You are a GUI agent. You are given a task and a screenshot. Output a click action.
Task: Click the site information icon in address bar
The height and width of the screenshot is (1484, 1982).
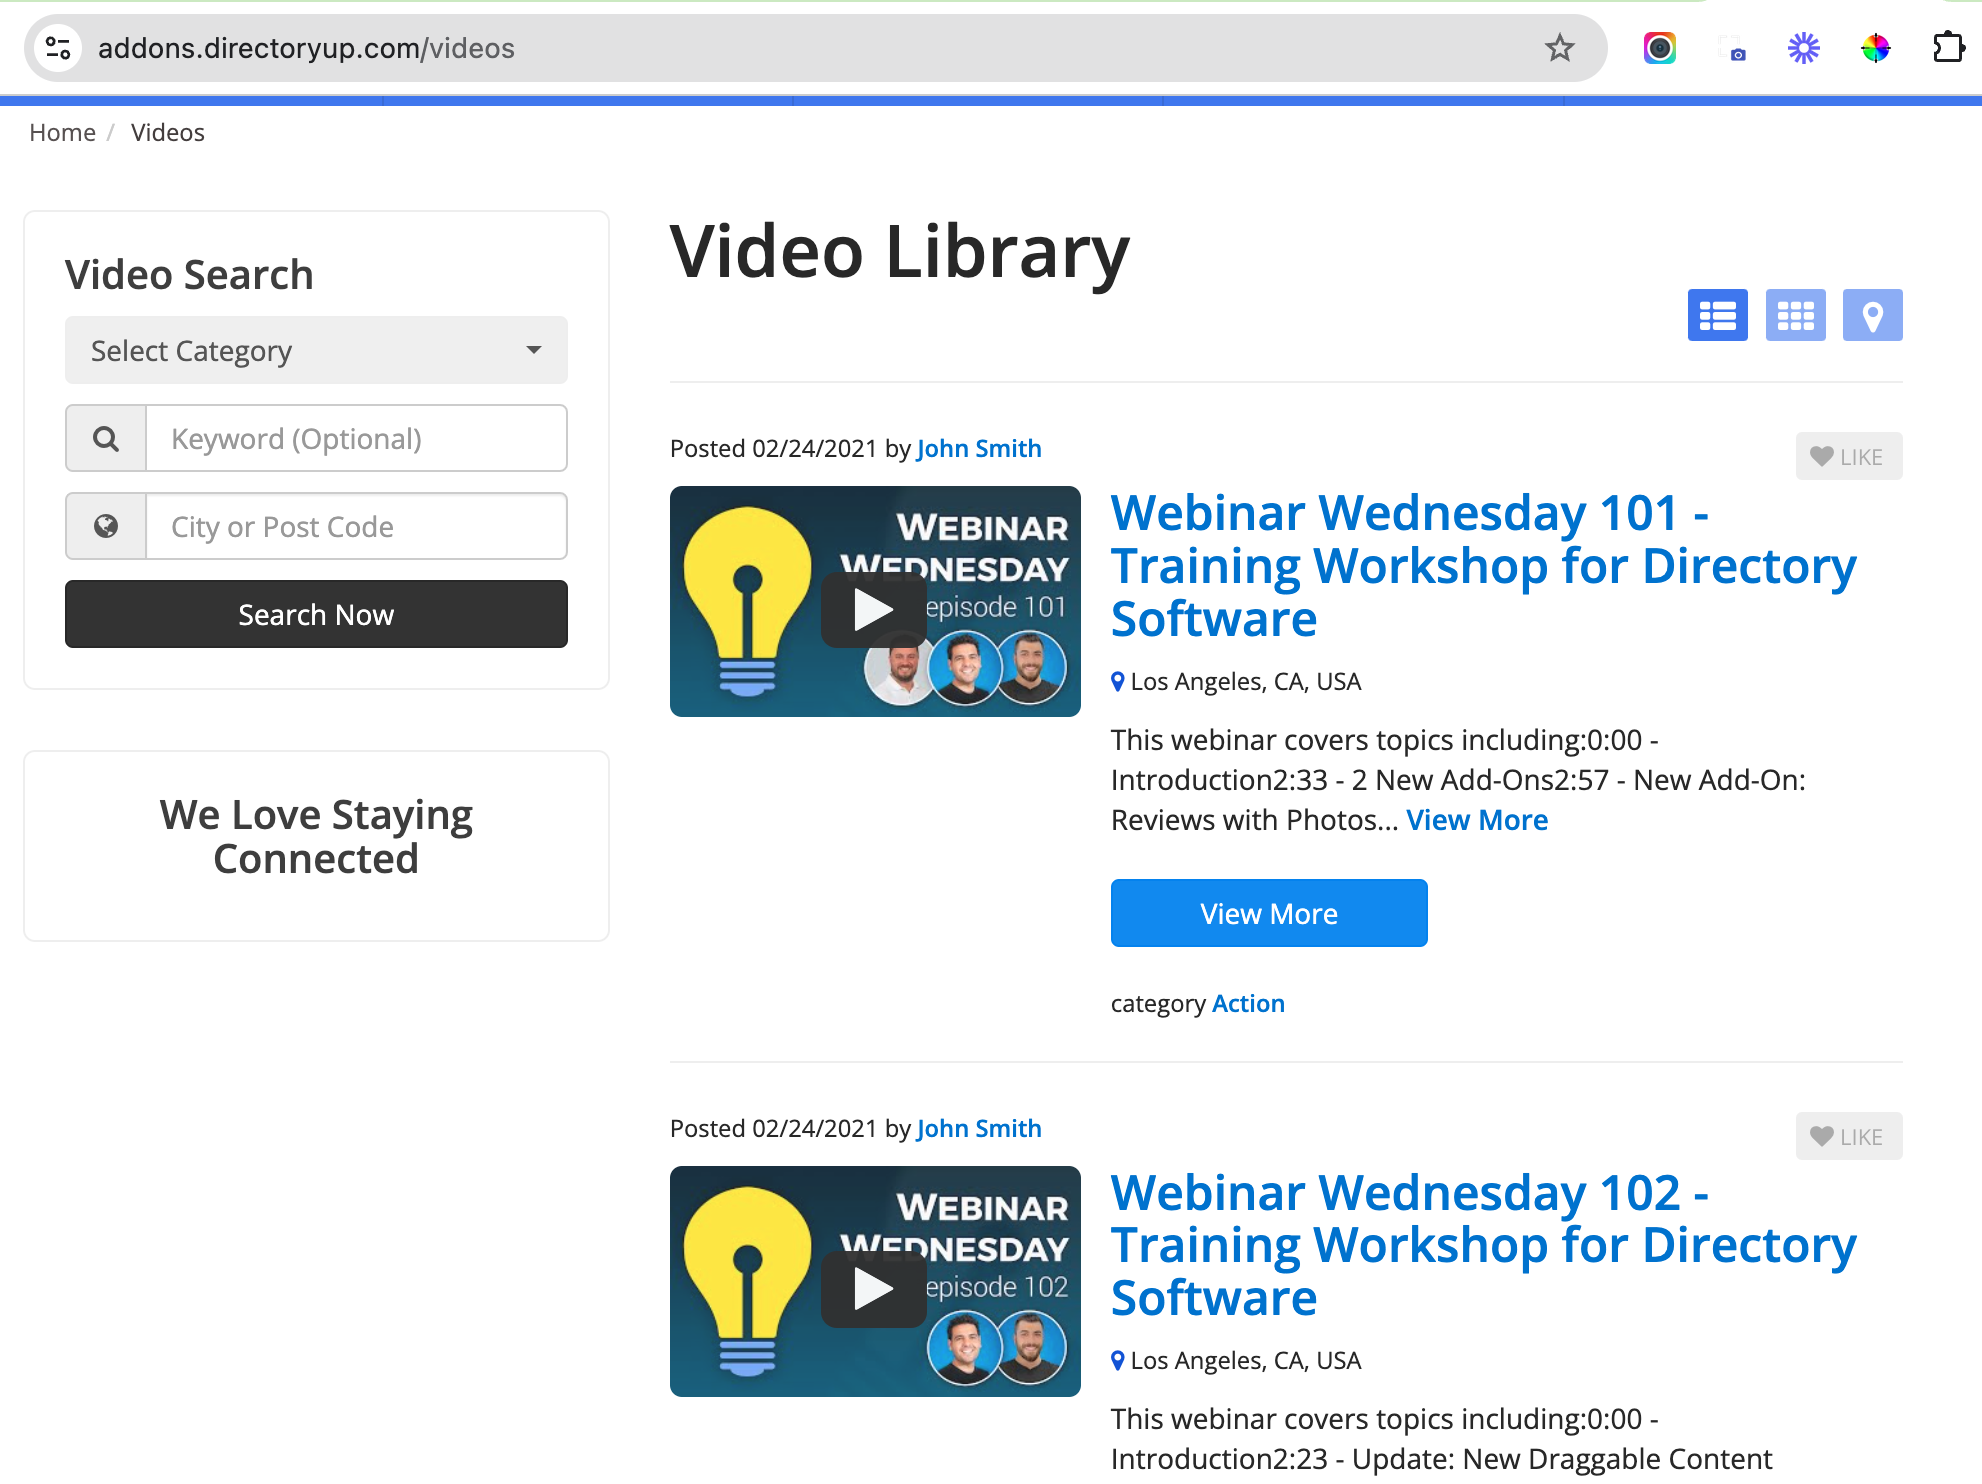58,48
